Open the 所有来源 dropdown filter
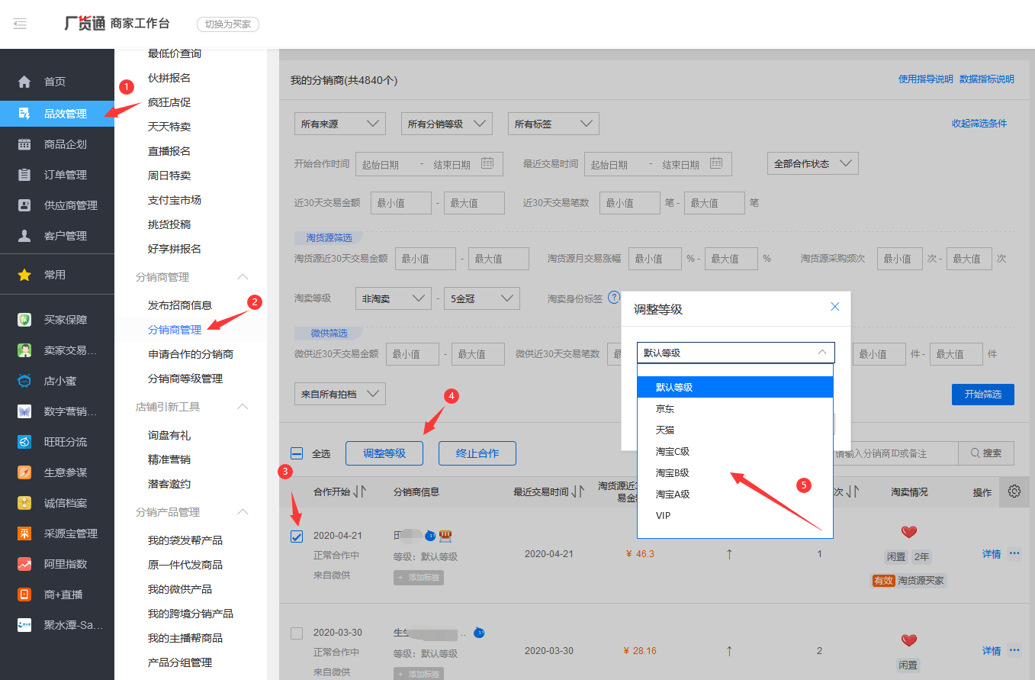 [340, 124]
